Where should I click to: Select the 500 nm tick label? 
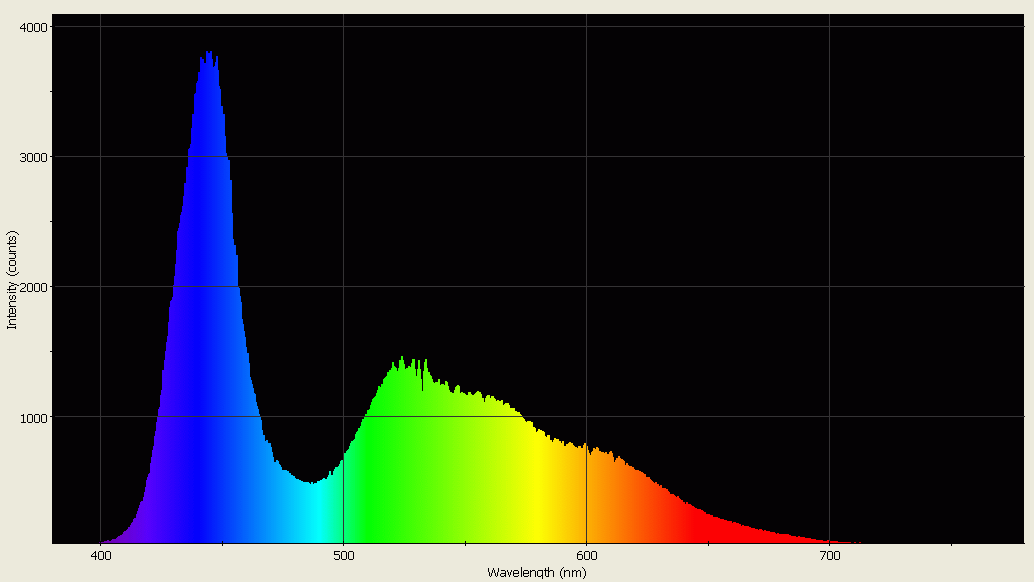point(345,553)
